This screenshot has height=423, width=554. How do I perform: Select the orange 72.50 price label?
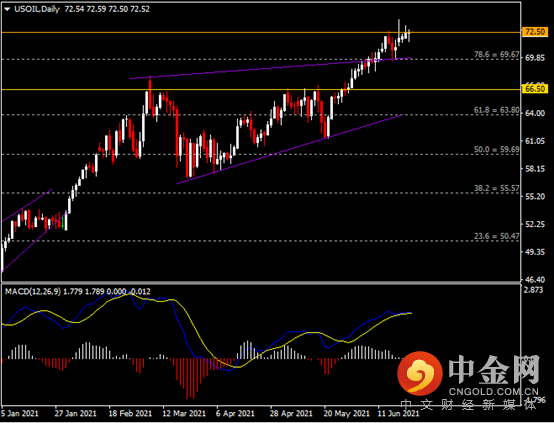[535, 32]
